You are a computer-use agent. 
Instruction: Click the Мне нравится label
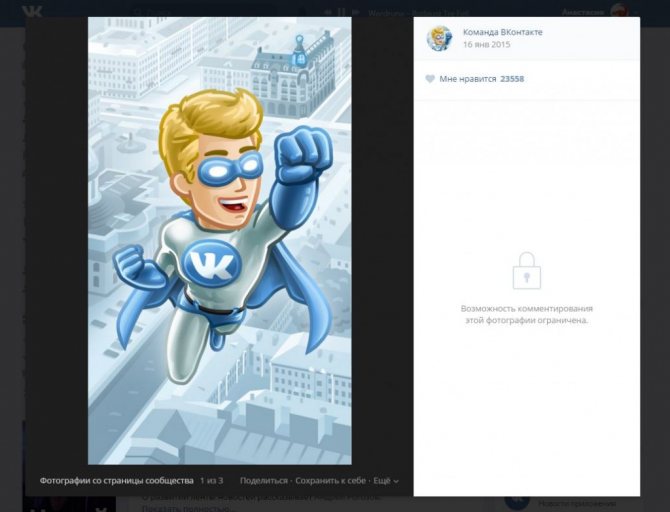point(467,79)
